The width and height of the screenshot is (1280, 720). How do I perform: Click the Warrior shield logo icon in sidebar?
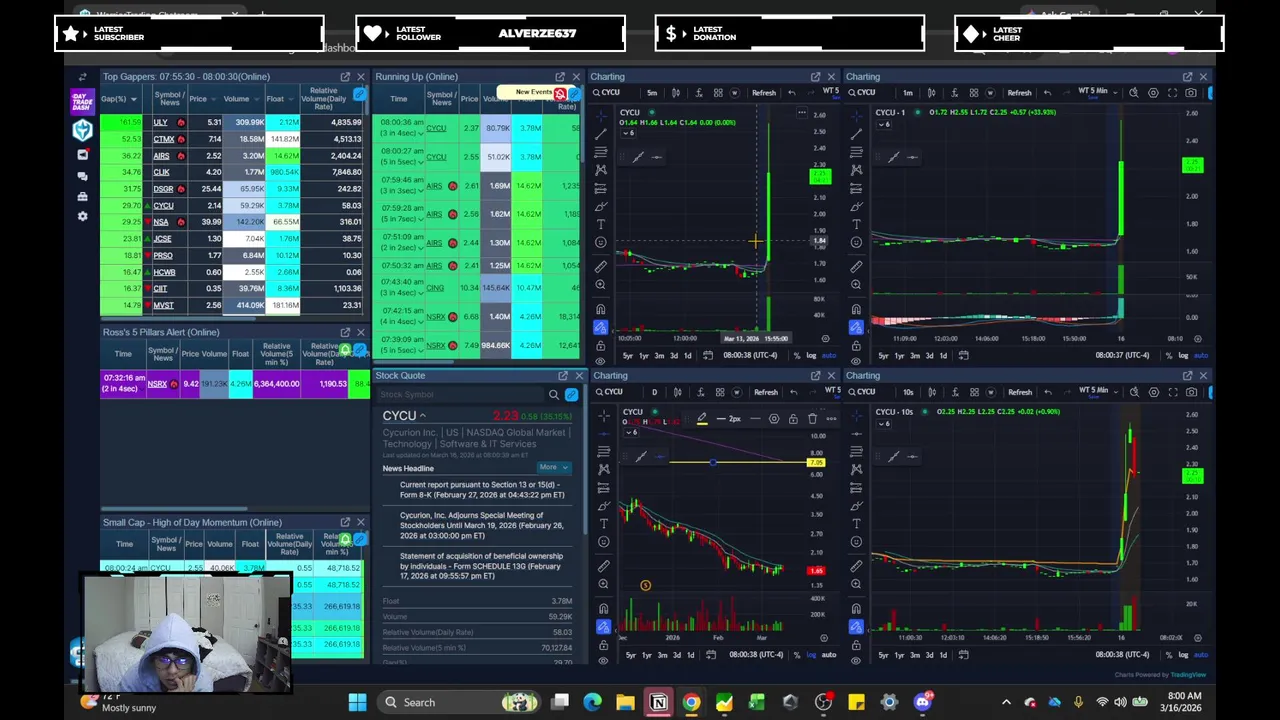pyautogui.click(x=82, y=130)
